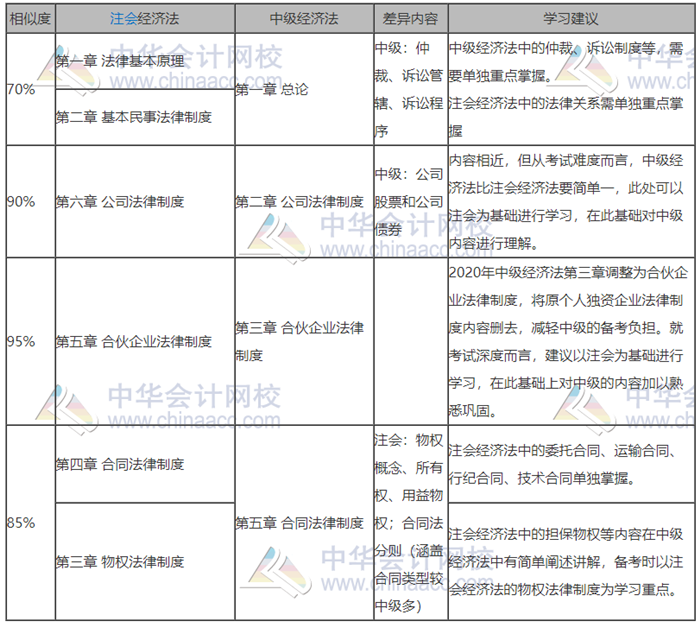Viewport: 700px width, 627px height.
Task: Open the blue 注会 link in header
Action: (x=124, y=19)
